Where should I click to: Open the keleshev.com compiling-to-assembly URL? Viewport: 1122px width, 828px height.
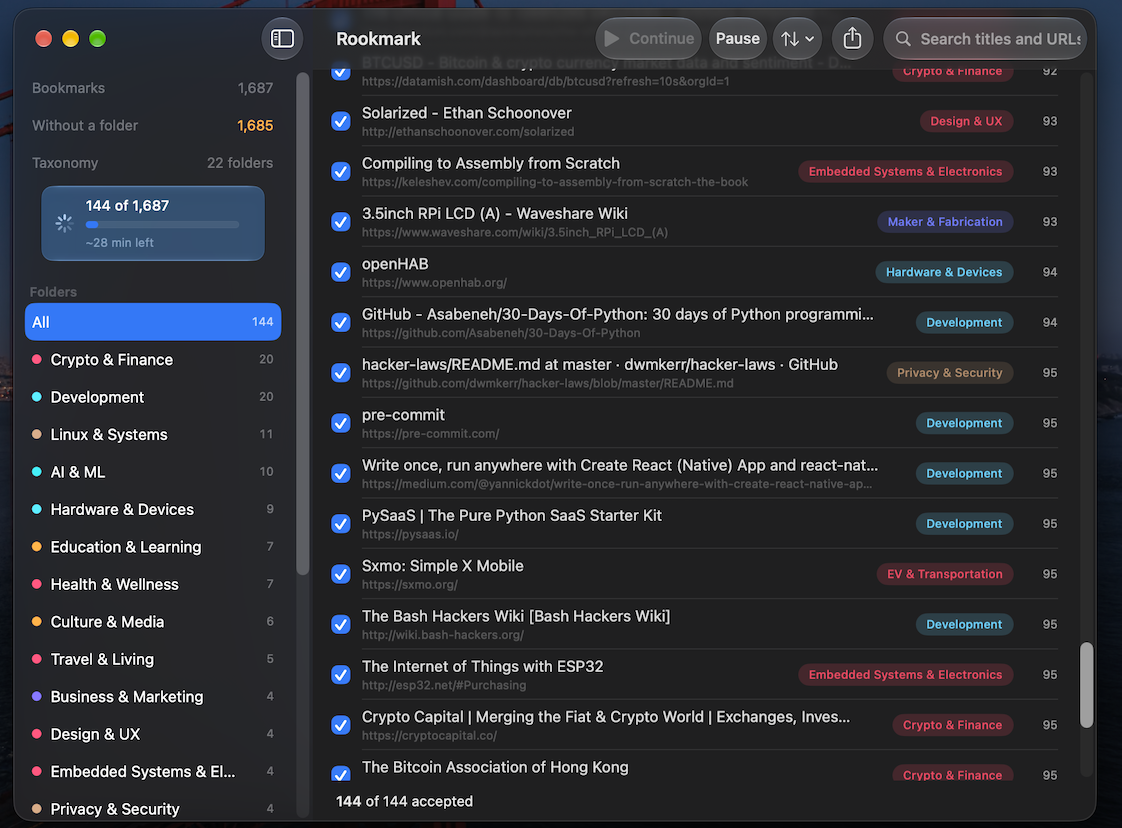click(555, 182)
